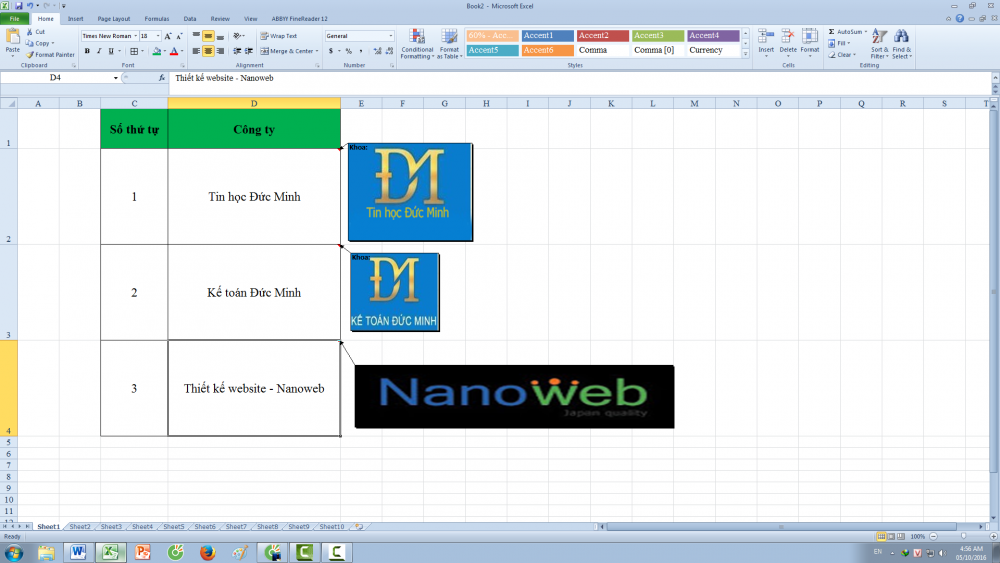Image resolution: width=1000 pixels, height=563 pixels.
Task: Open Firefox from the Windows taskbar
Action: [x=207, y=552]
